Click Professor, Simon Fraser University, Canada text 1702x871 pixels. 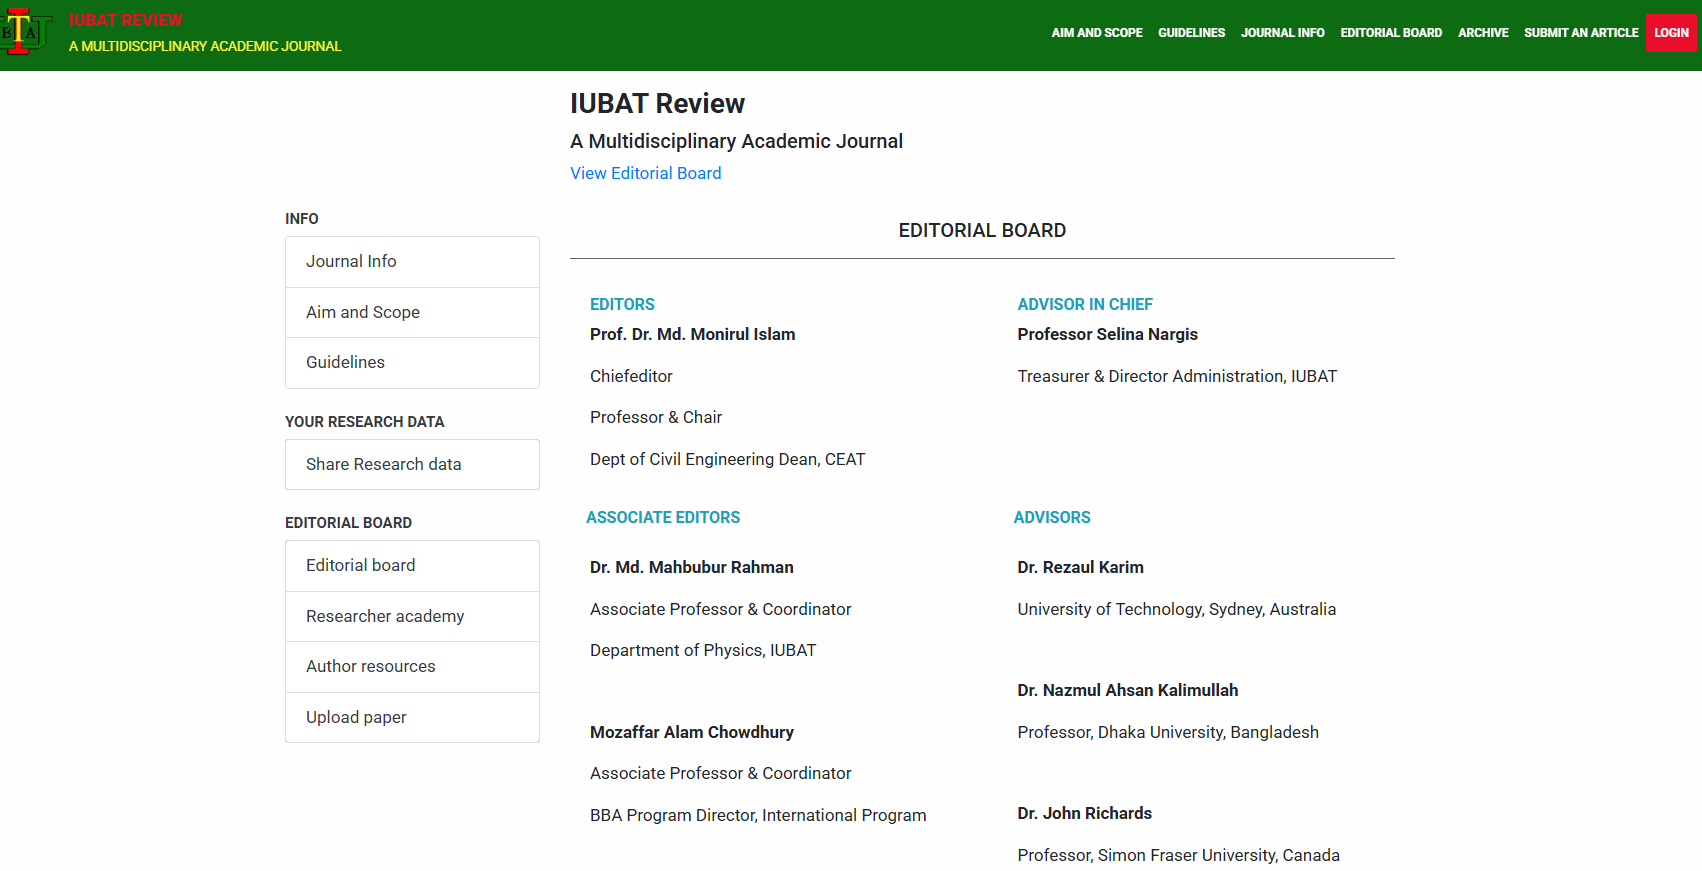point(1178,855)
